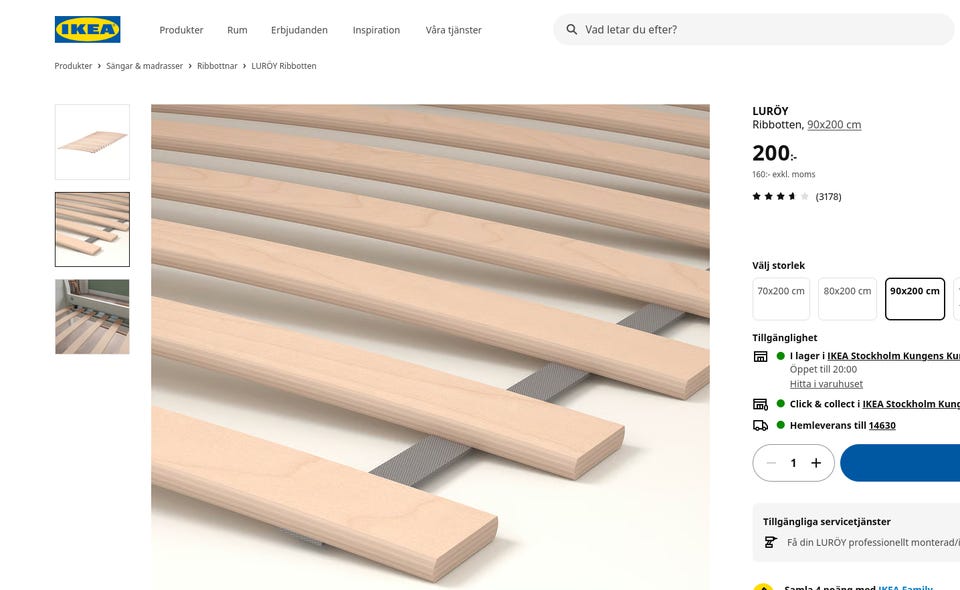This screenshot has width=960, height=590.
Task: Click the IKEA logo
Action: 88,29
